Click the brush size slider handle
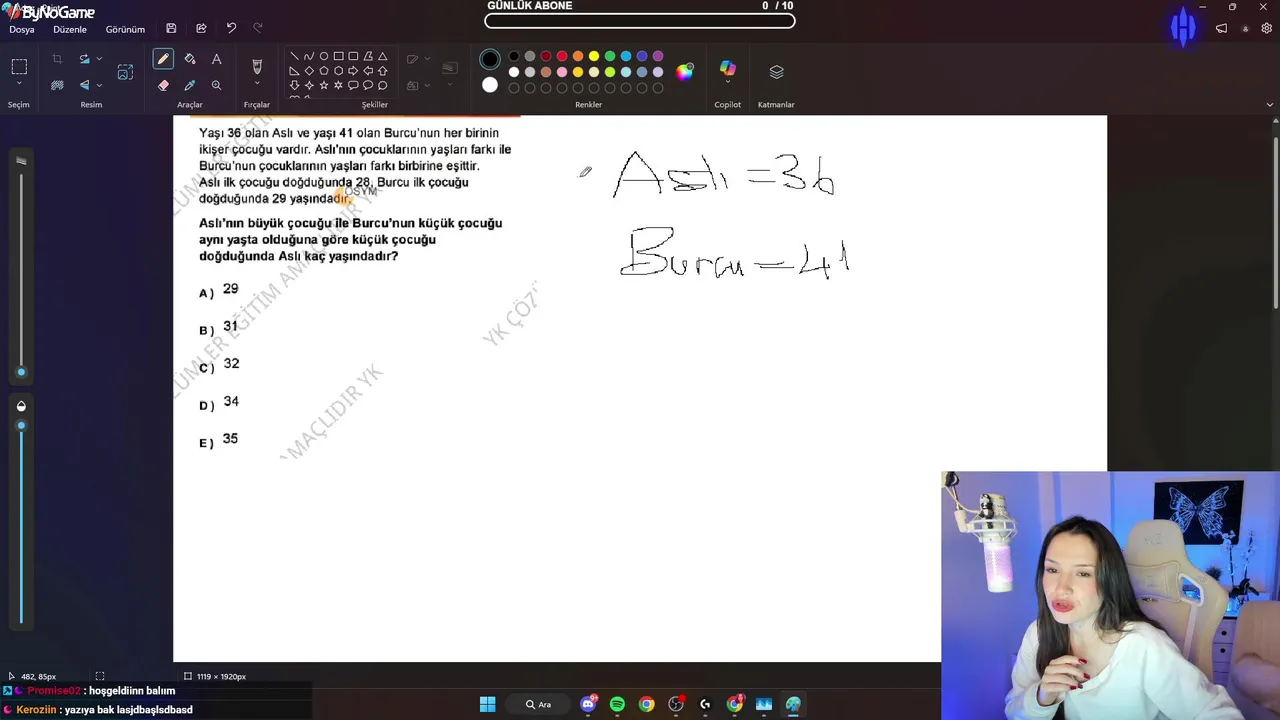1280x720 pixels. (21, 372)
